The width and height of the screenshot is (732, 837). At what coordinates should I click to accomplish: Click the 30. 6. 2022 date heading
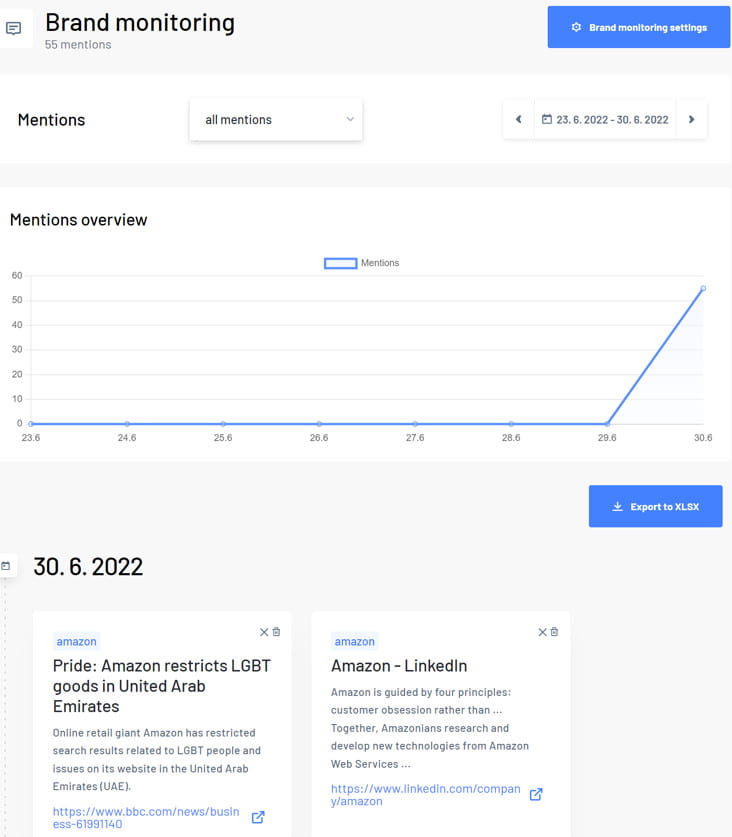tap(88, 566)
